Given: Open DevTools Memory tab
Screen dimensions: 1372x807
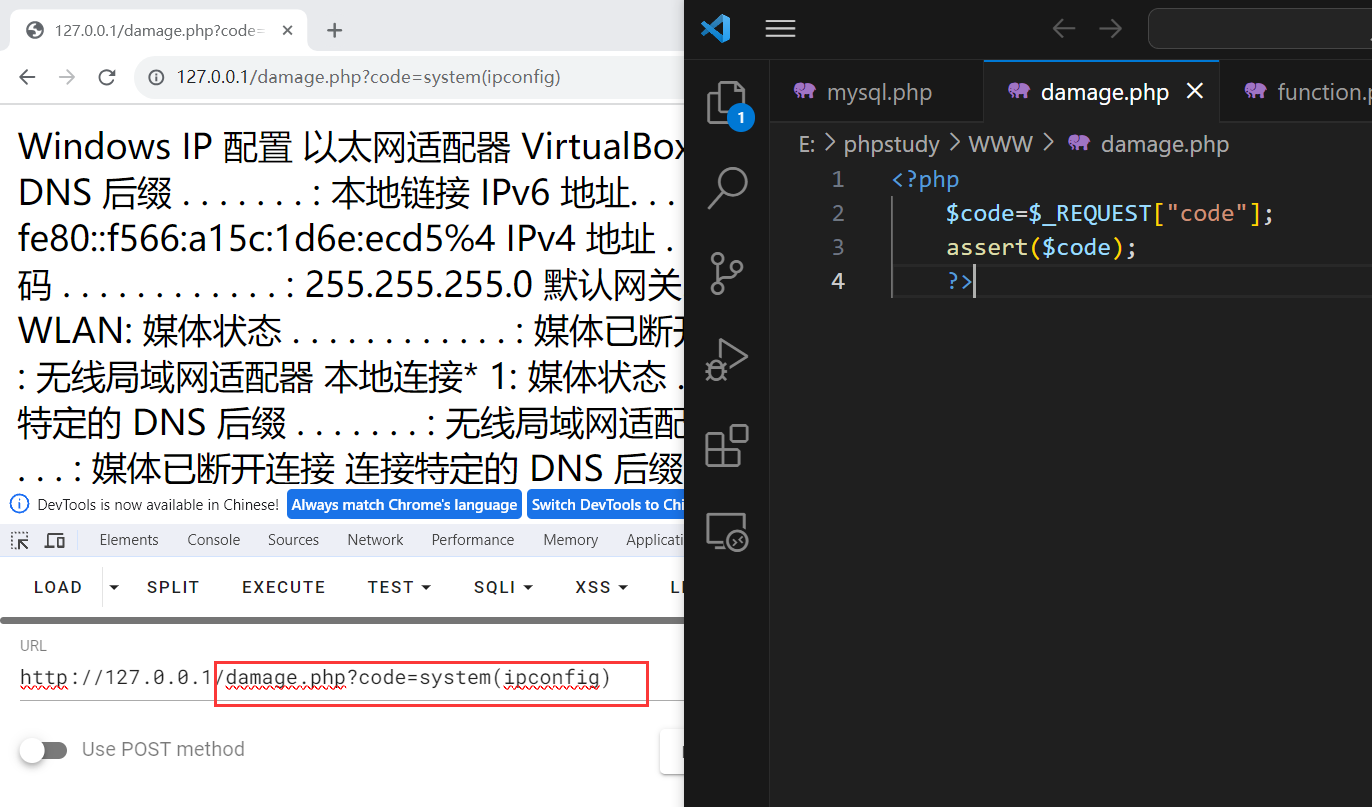Looking at the screenshot, I should [571, 540].
